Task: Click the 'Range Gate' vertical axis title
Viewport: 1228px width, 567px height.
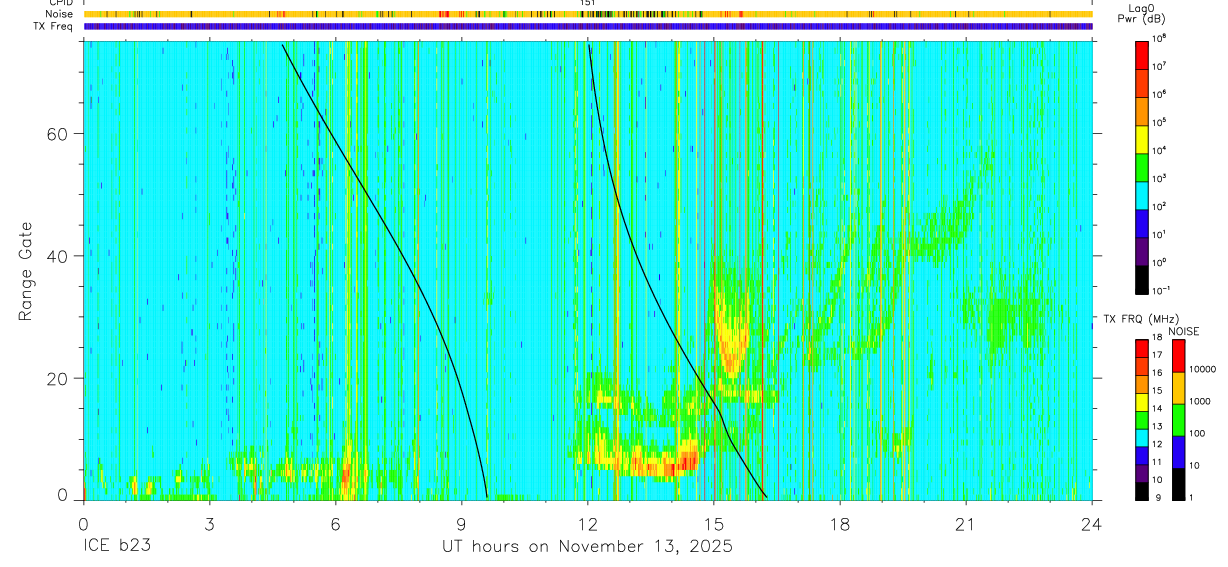Action: (26, 270)
